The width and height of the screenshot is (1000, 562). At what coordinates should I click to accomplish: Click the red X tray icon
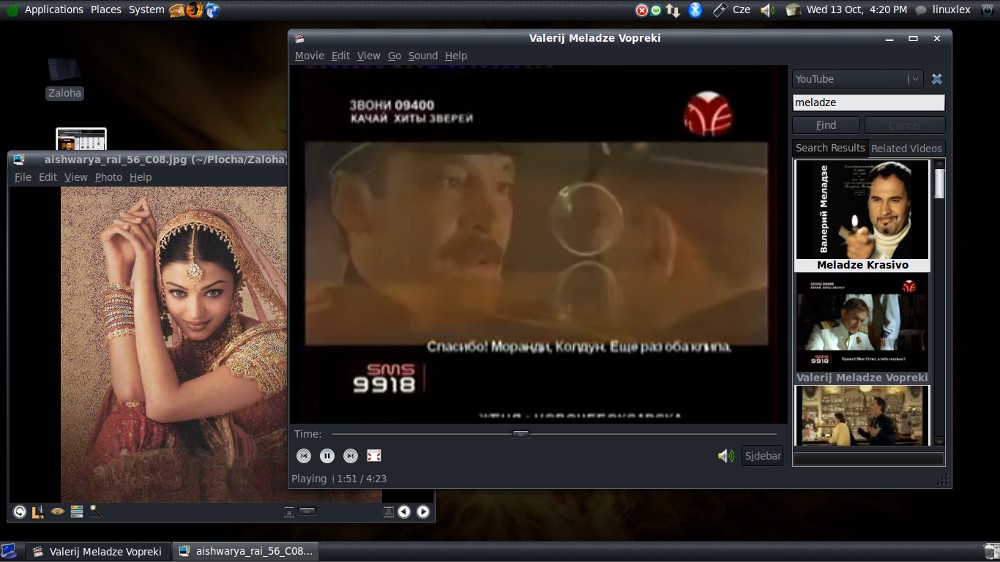[x=642, y=10]
